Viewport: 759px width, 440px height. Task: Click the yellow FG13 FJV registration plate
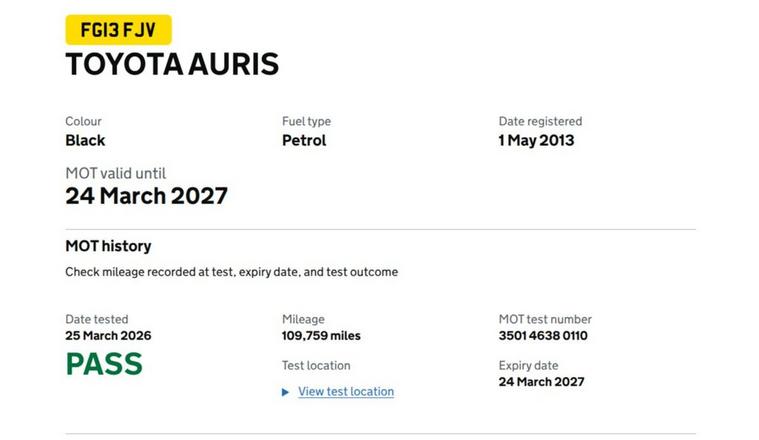pyautogui.click(x=118, y=30)
